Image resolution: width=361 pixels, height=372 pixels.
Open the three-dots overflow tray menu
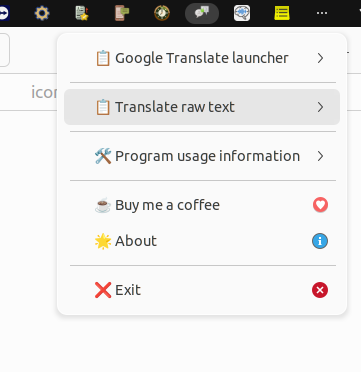[322, 13]
